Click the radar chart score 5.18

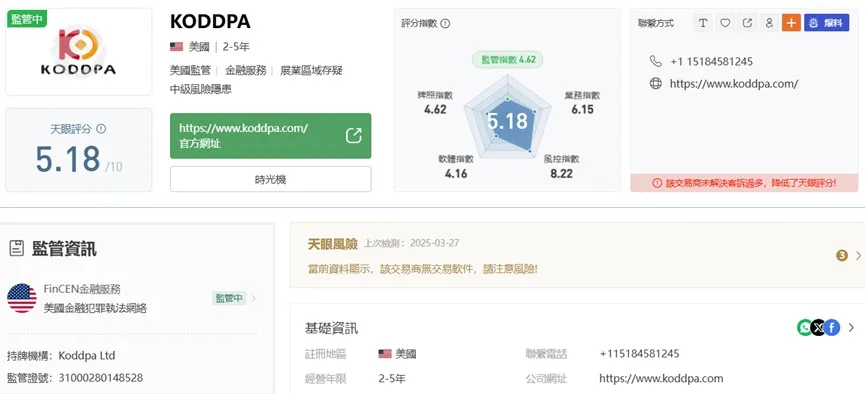(508, 121)
